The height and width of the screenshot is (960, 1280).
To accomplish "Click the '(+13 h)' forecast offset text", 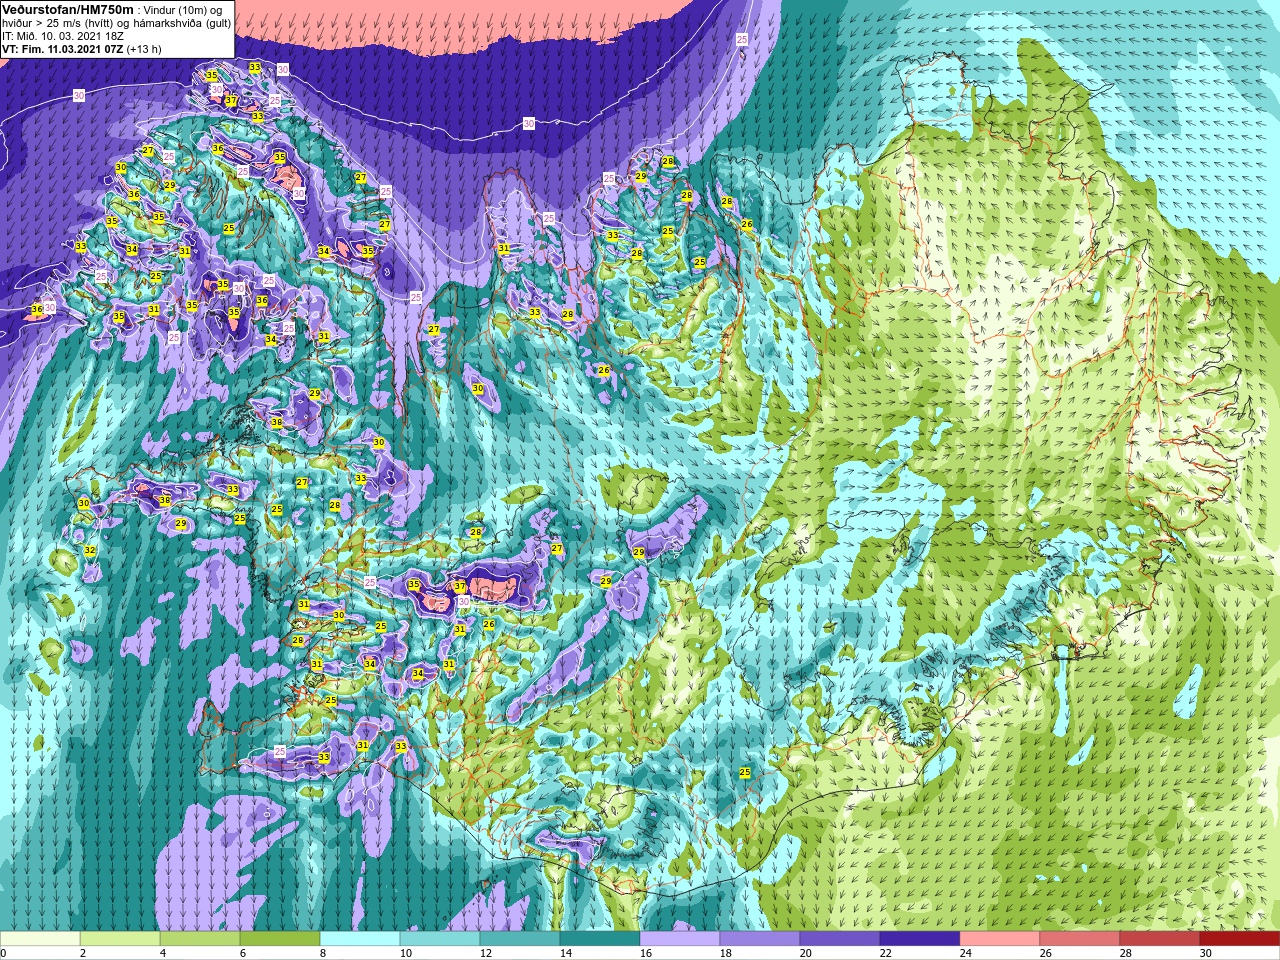I will pos(144,49).
